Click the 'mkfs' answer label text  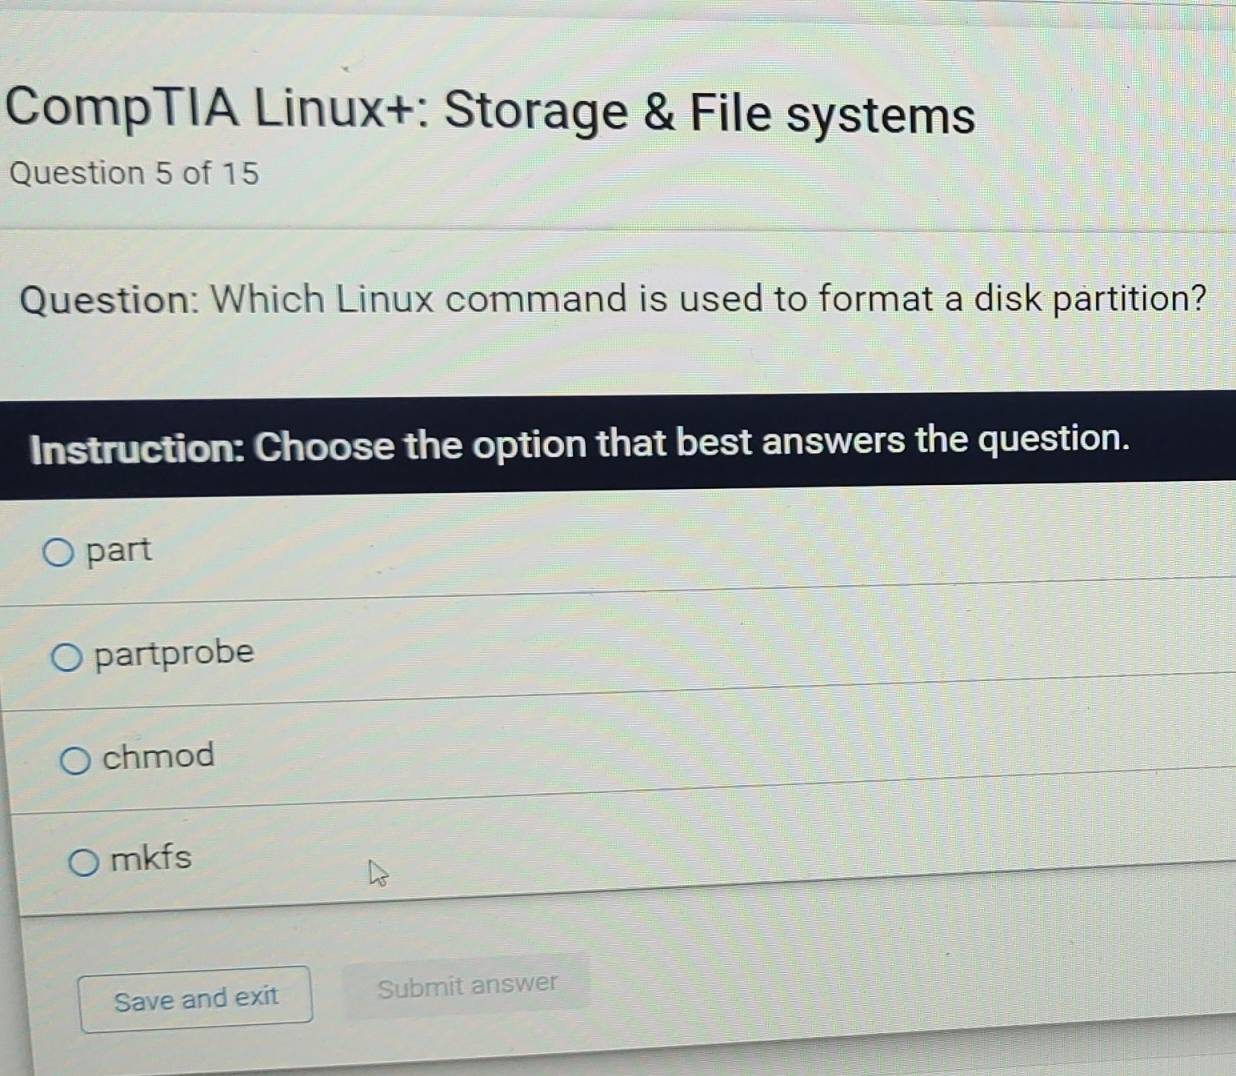(x=151, y=858)
